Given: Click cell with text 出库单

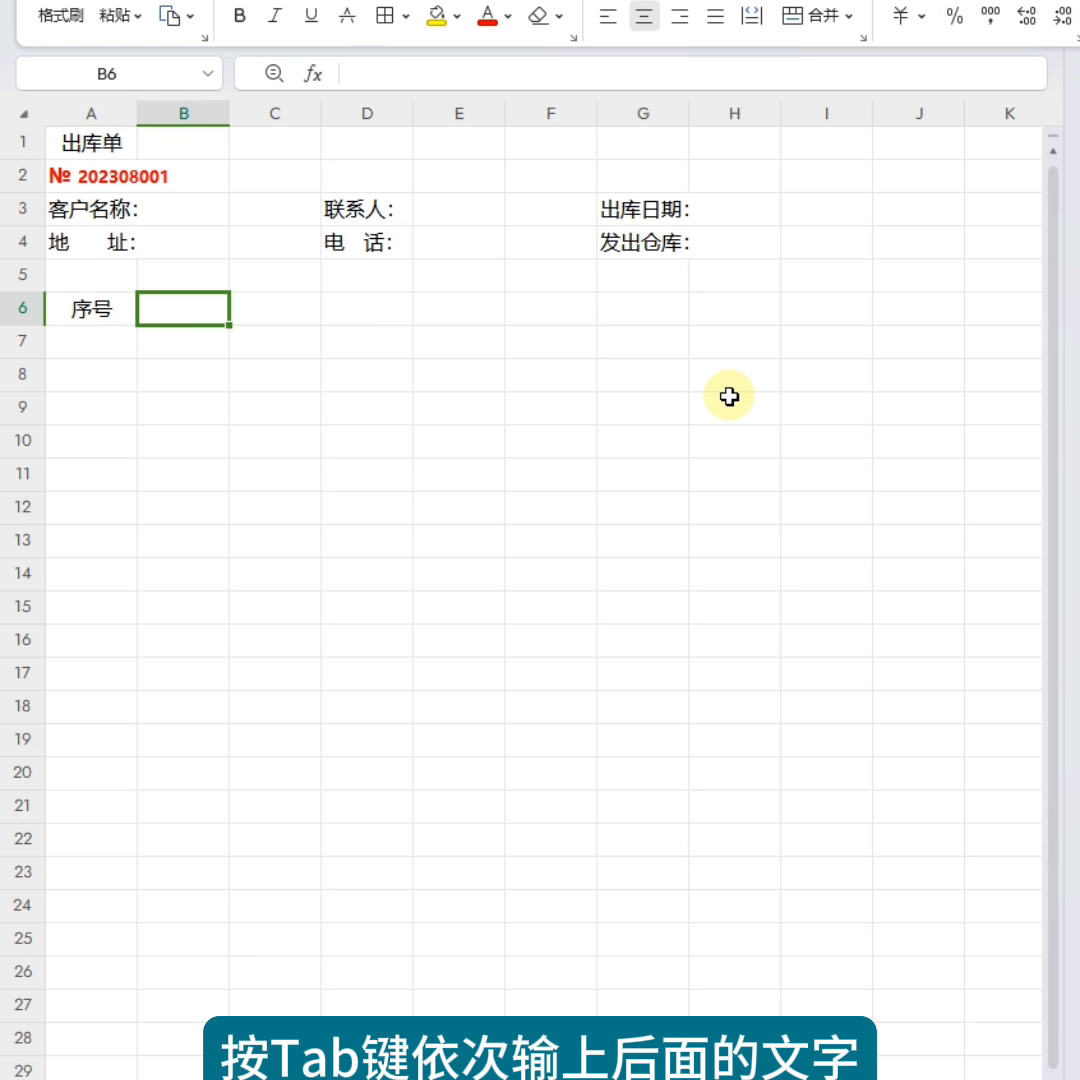Looking at the screenshot, I should (x=92, y=143).
